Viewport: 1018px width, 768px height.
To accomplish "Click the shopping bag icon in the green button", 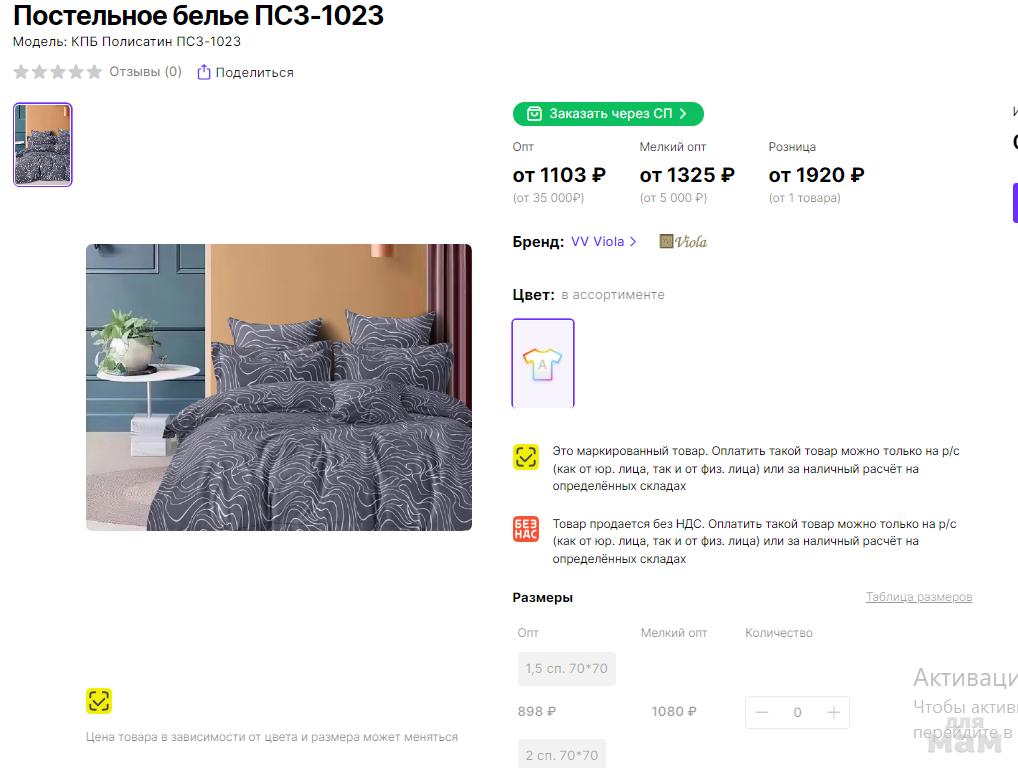I will [x=534, y=114].
